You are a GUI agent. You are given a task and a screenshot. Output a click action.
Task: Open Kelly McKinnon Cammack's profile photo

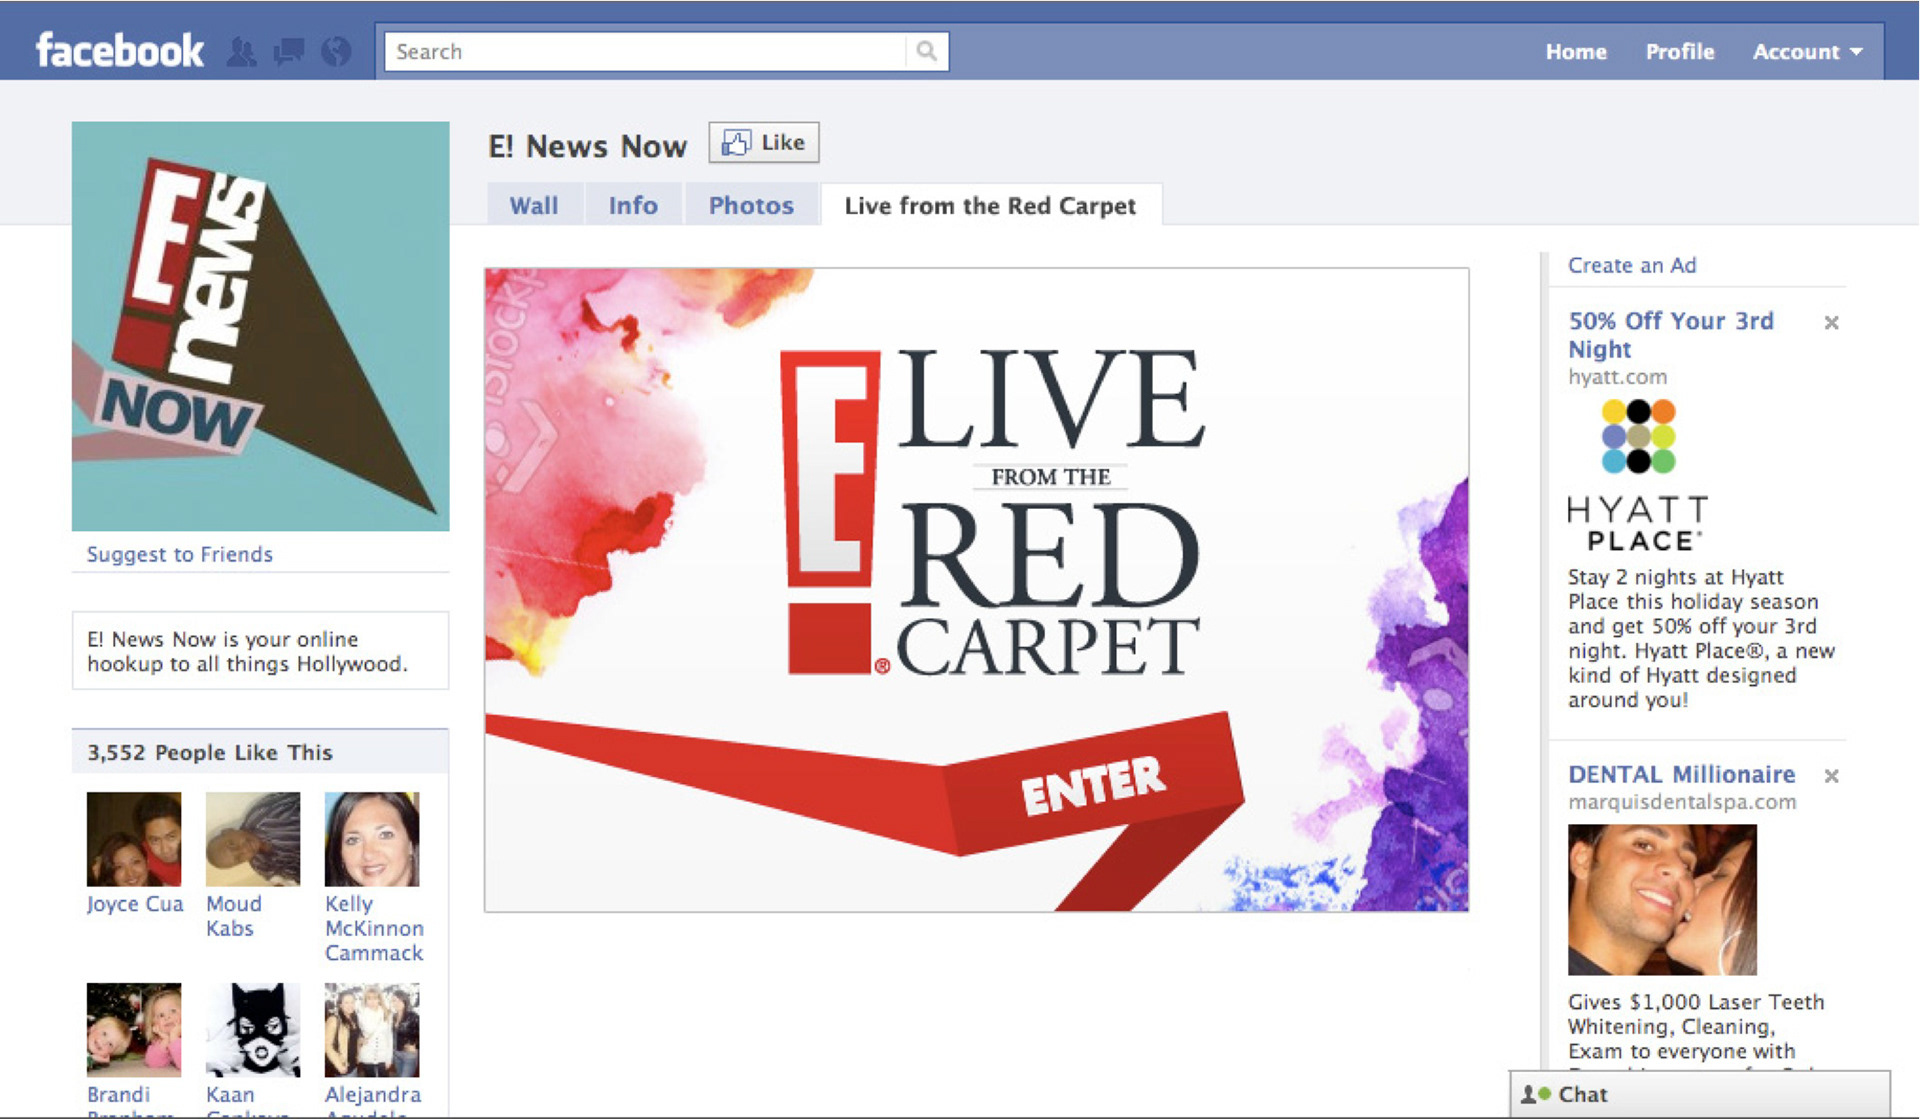(372, 839)
